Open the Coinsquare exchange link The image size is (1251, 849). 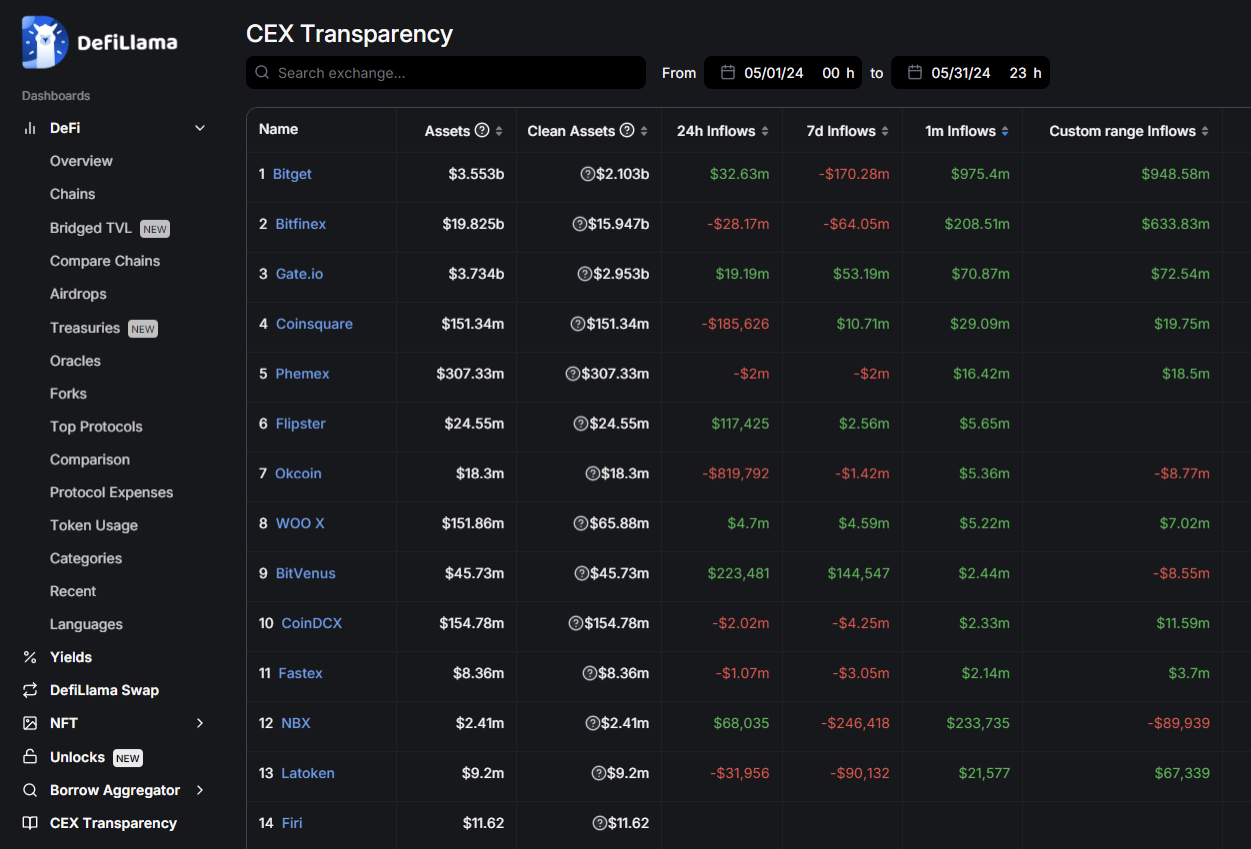pos(314,324)
